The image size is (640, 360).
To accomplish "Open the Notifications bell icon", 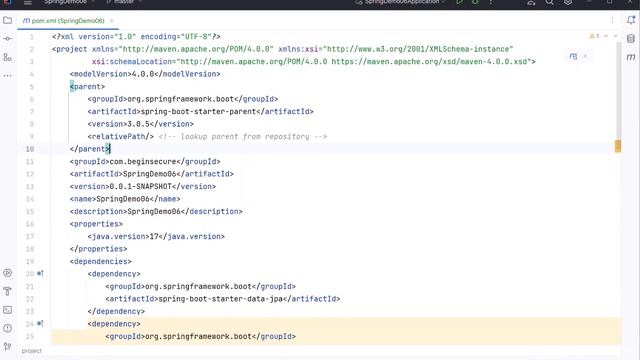I will tap(631, 20).
